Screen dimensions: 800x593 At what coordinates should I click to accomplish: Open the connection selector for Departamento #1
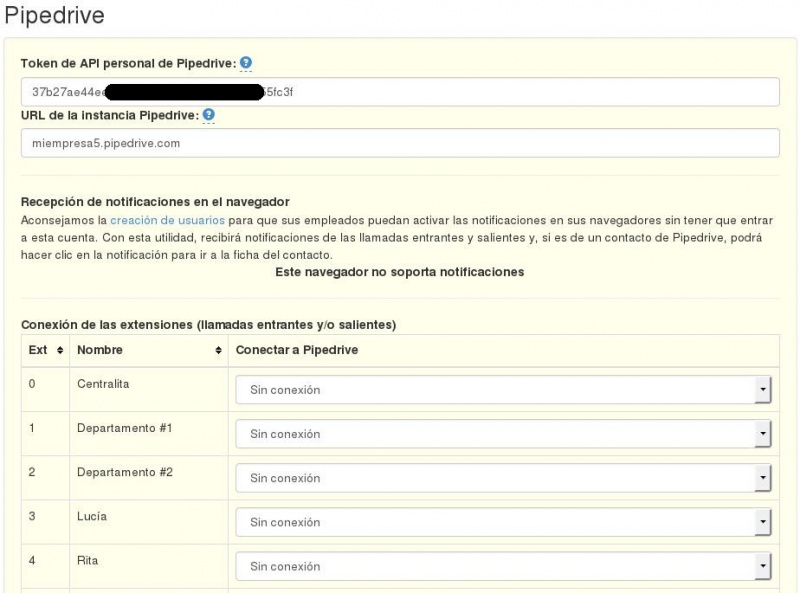tap(500, 434)
